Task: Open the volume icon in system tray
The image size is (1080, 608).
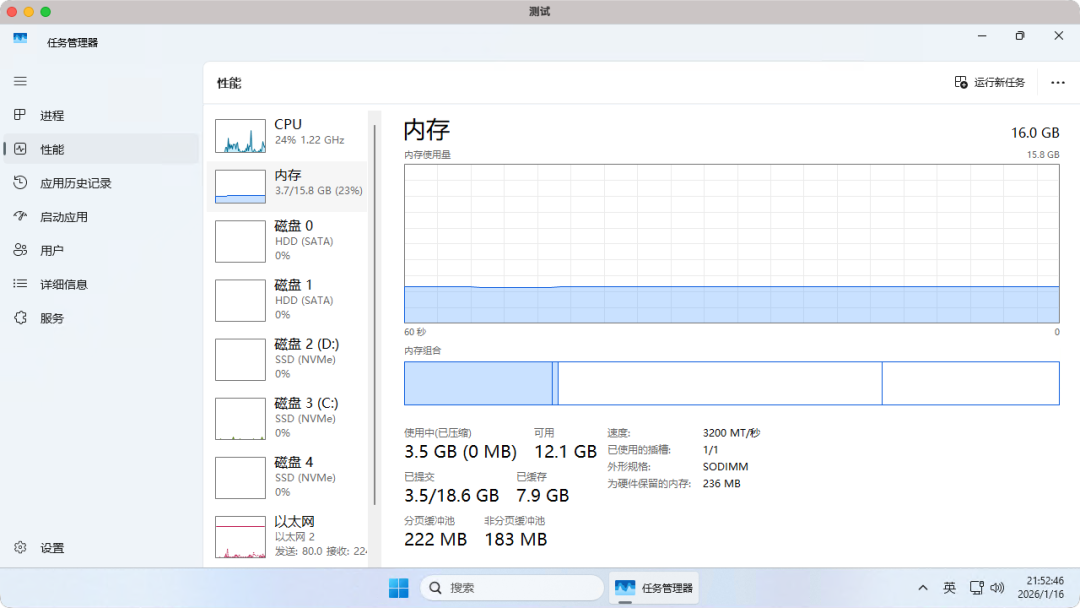Action: coord(997,587)
